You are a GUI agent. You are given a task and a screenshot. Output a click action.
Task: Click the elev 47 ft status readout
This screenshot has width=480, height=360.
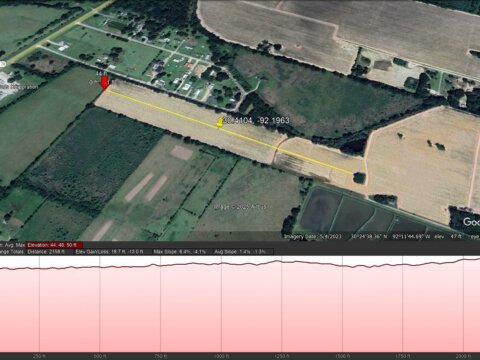tap(449, 236)
